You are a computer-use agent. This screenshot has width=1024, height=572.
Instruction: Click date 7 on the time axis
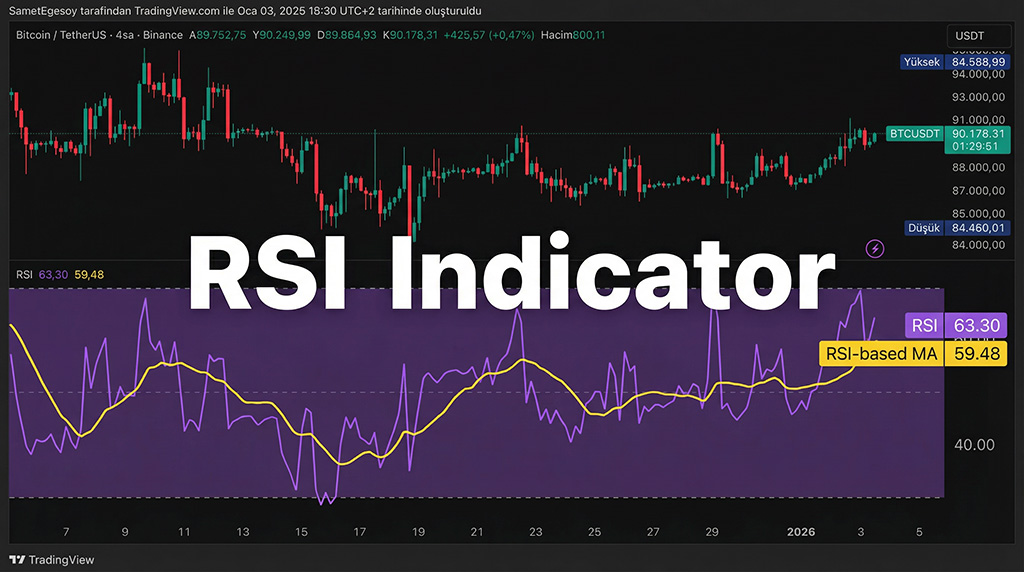[x=66, y=532]
